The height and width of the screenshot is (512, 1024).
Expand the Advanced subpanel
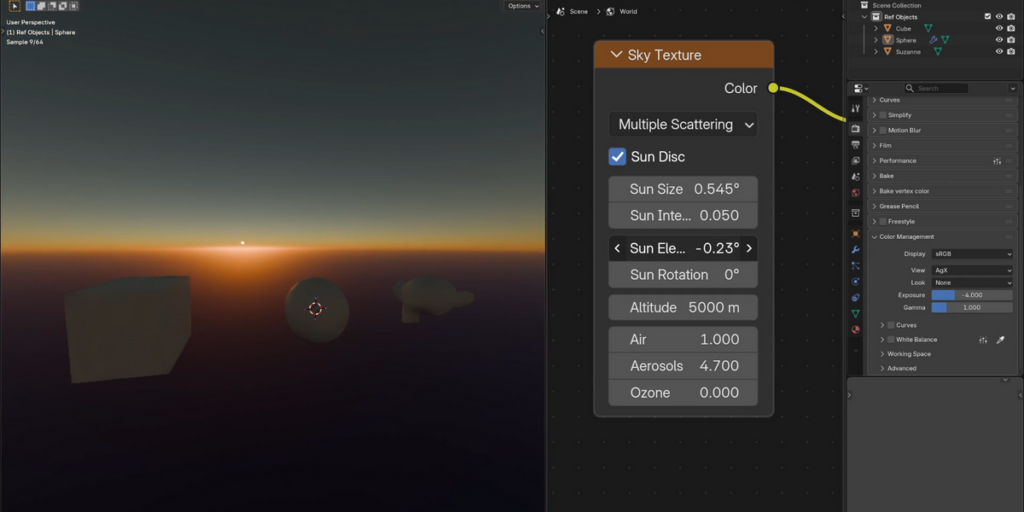coord(882,368)
